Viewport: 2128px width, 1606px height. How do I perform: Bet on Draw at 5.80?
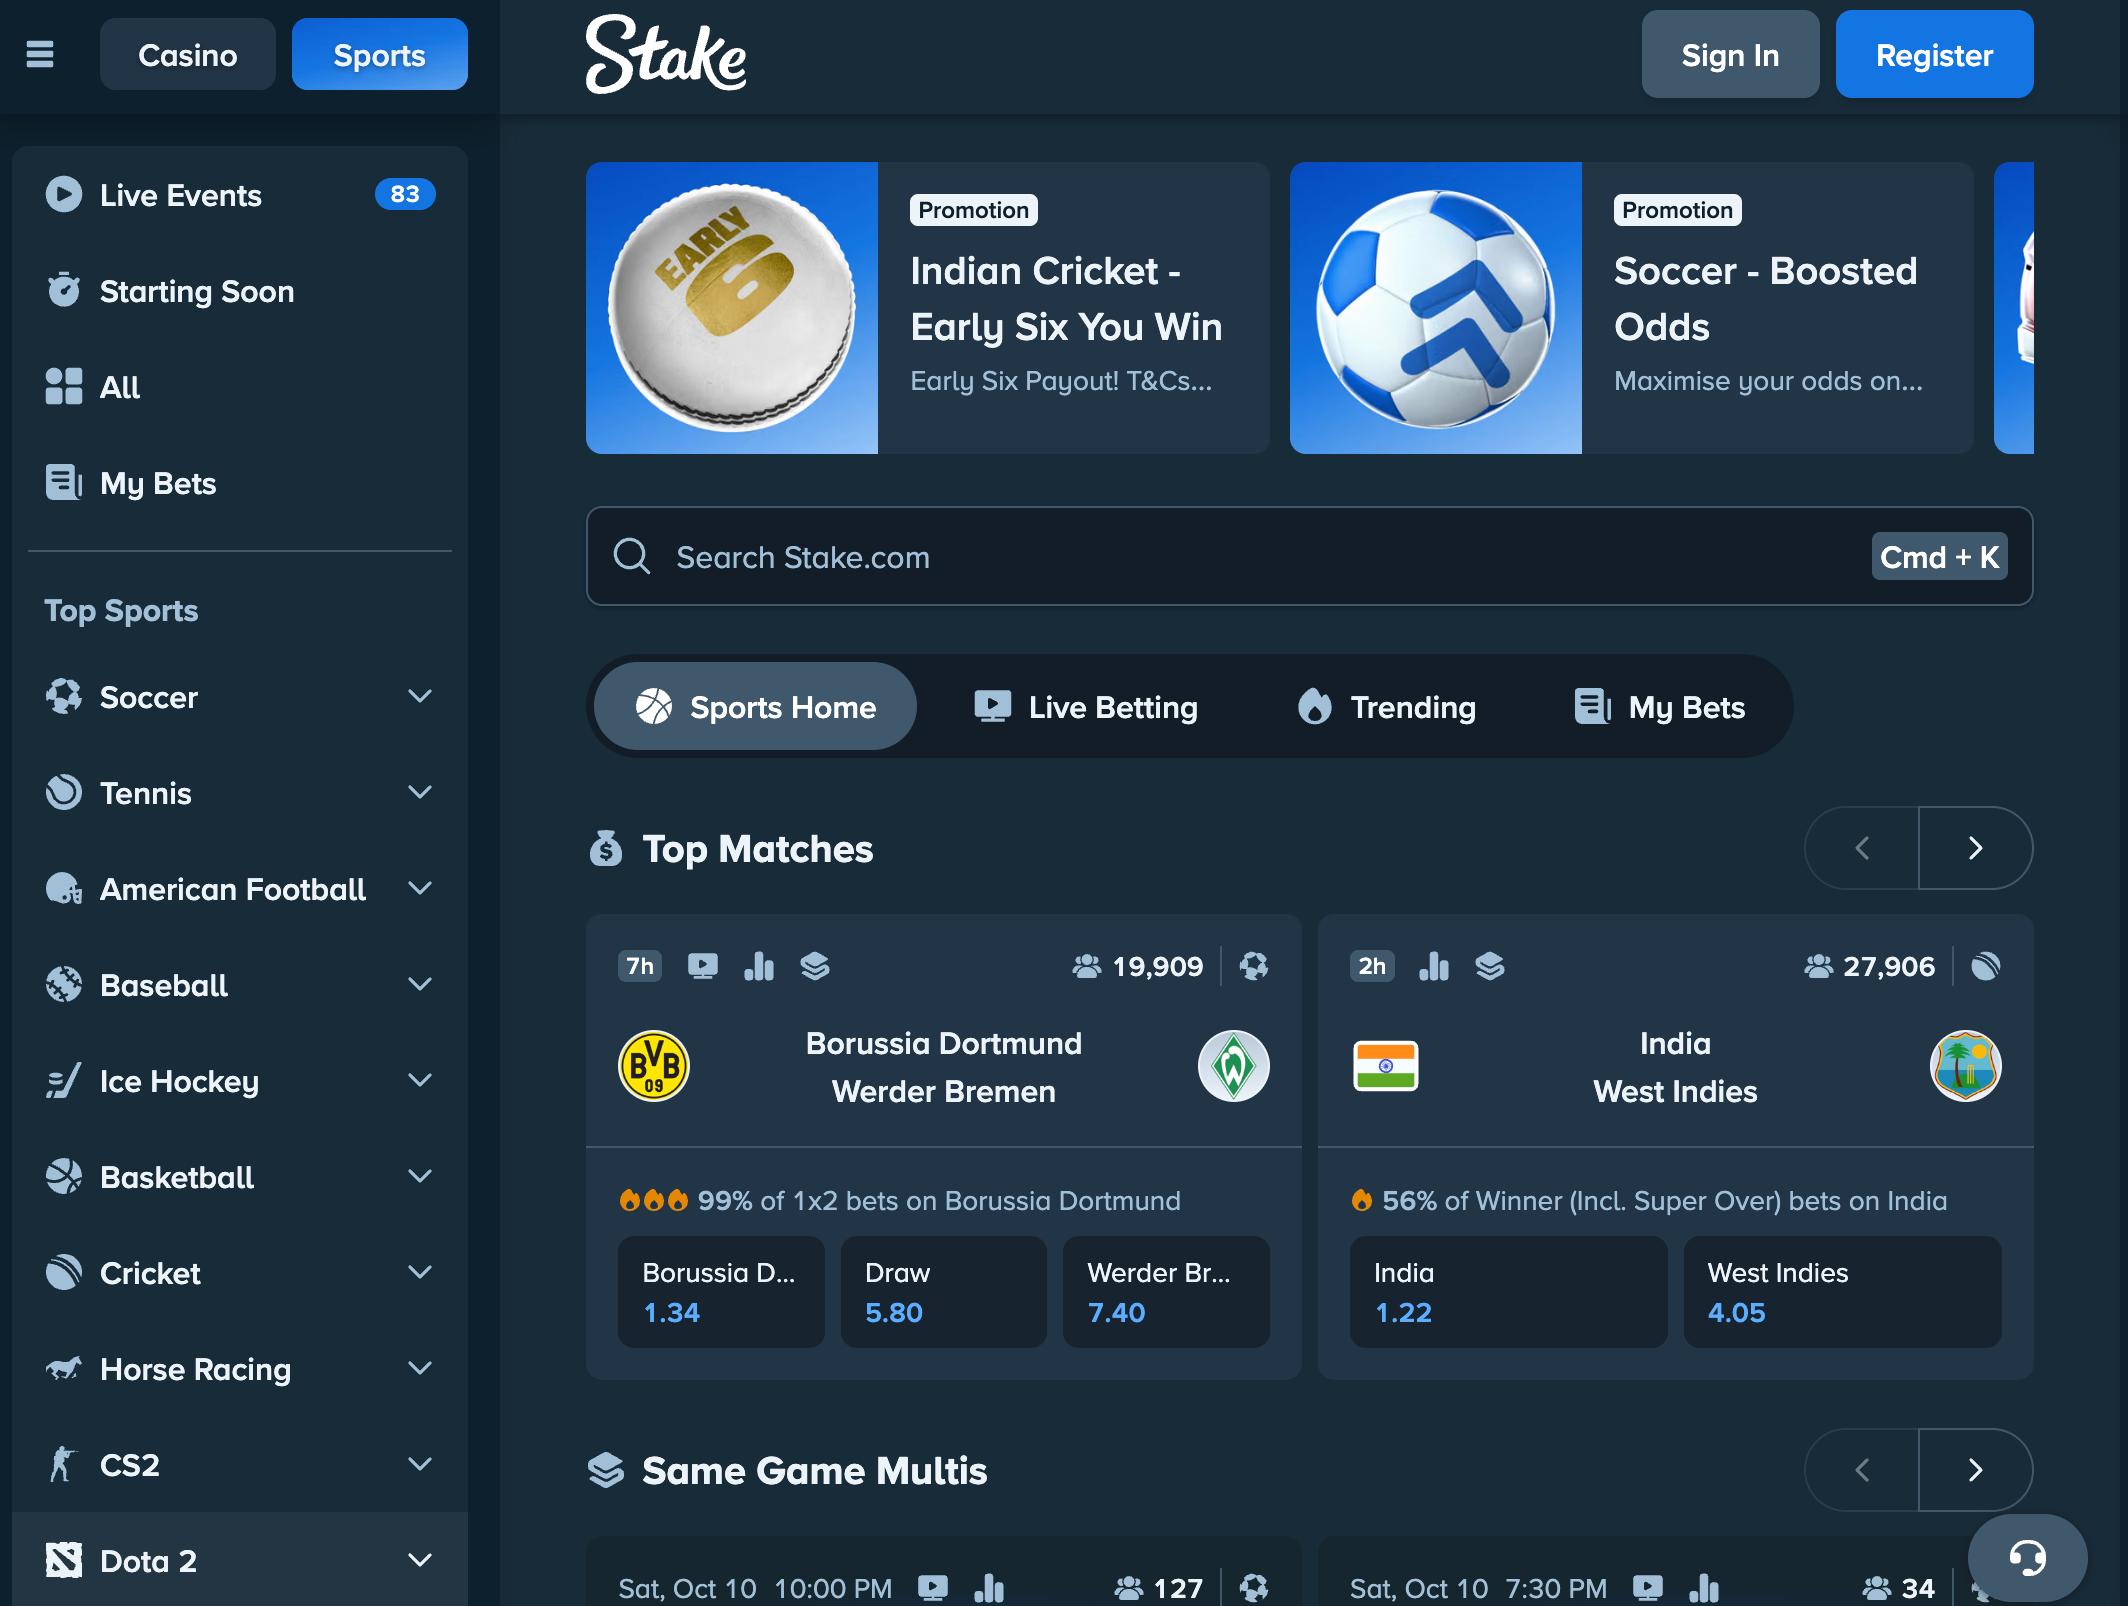[944, 1292]
